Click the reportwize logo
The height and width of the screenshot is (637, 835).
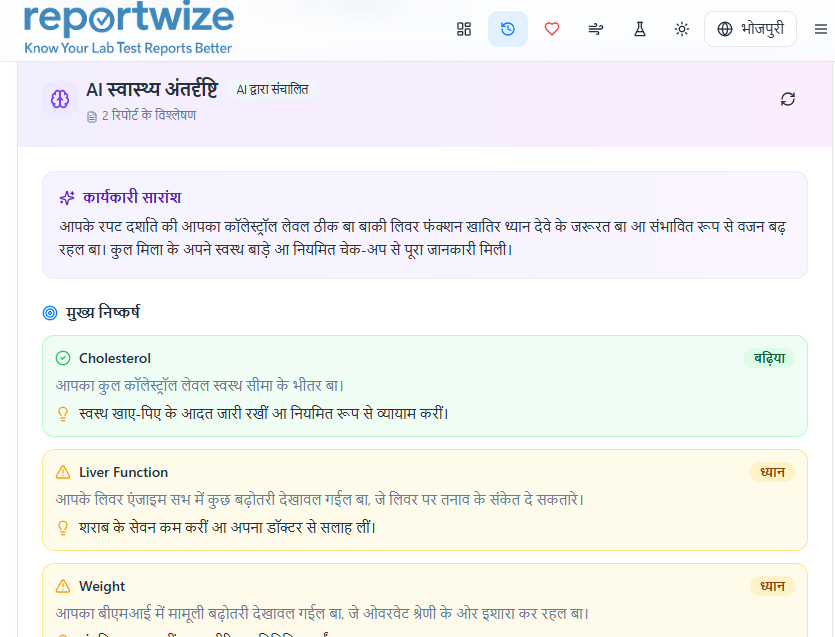128,28
